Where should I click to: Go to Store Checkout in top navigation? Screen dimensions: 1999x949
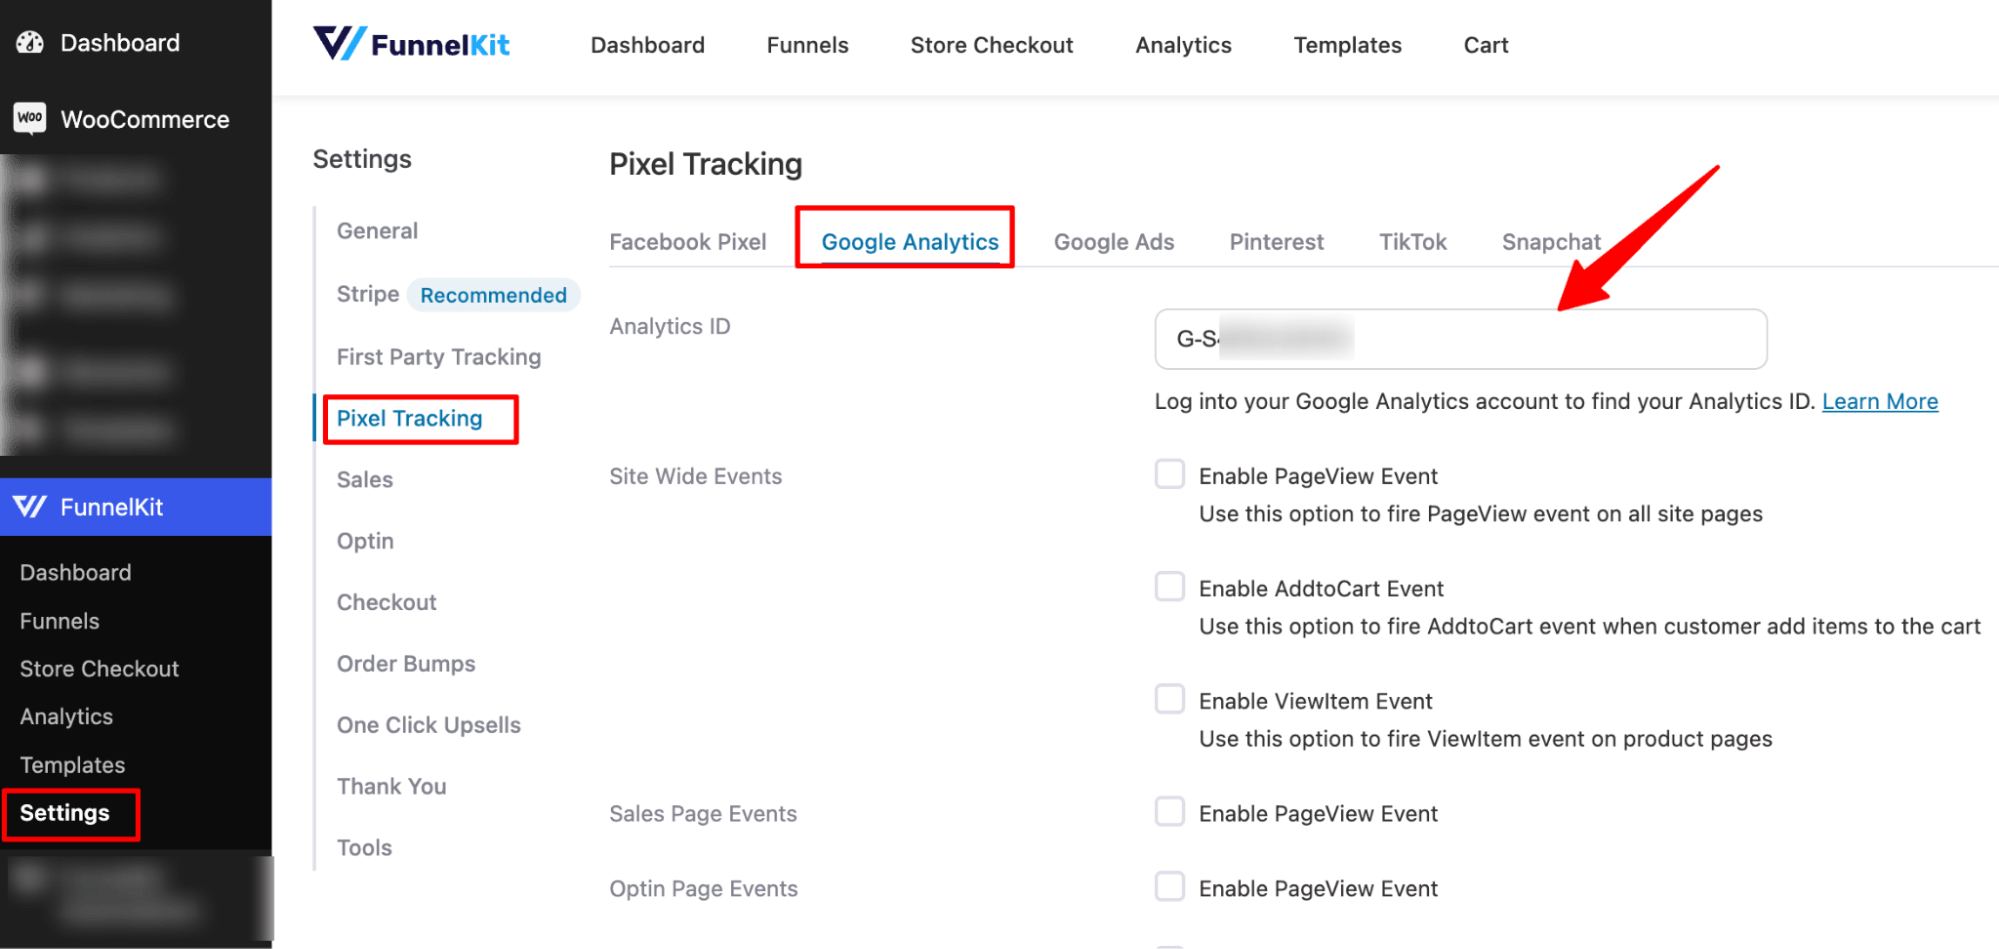pyautogui.click(x=991, y=45)
